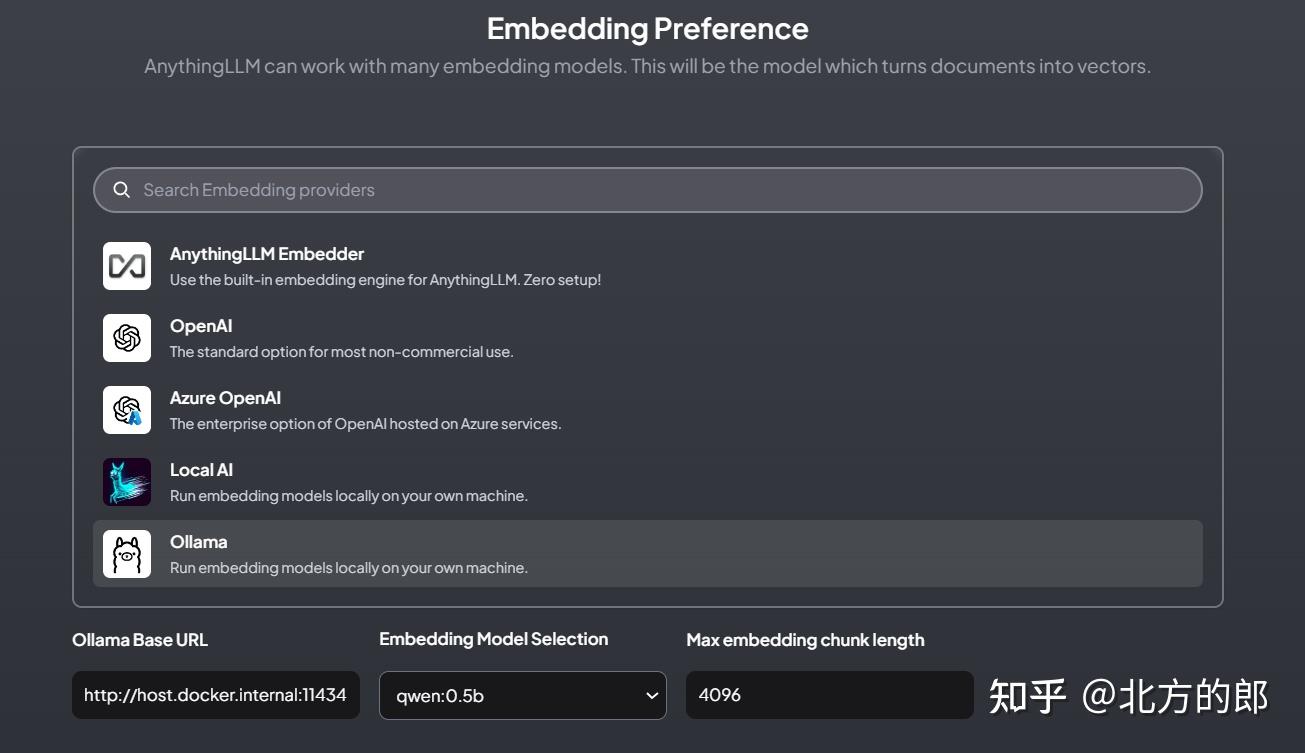This screenshot has width=1305, height=753.
Task: Click the Ollama Base URL input
Action: [215, 694]
